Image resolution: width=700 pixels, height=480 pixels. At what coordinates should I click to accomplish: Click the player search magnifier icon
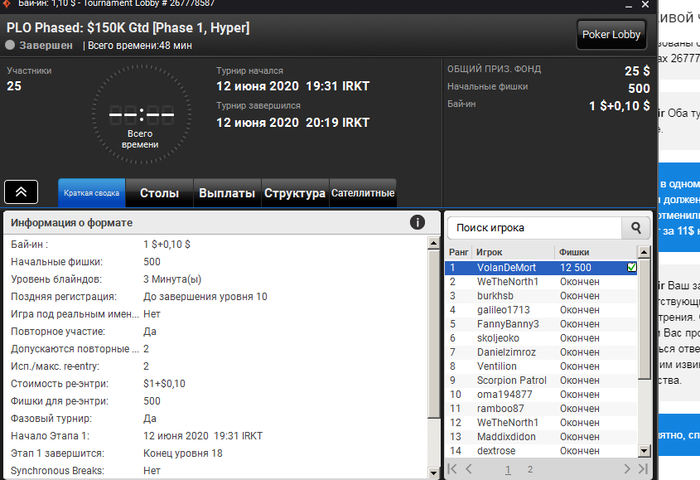[x=636, y=228]
